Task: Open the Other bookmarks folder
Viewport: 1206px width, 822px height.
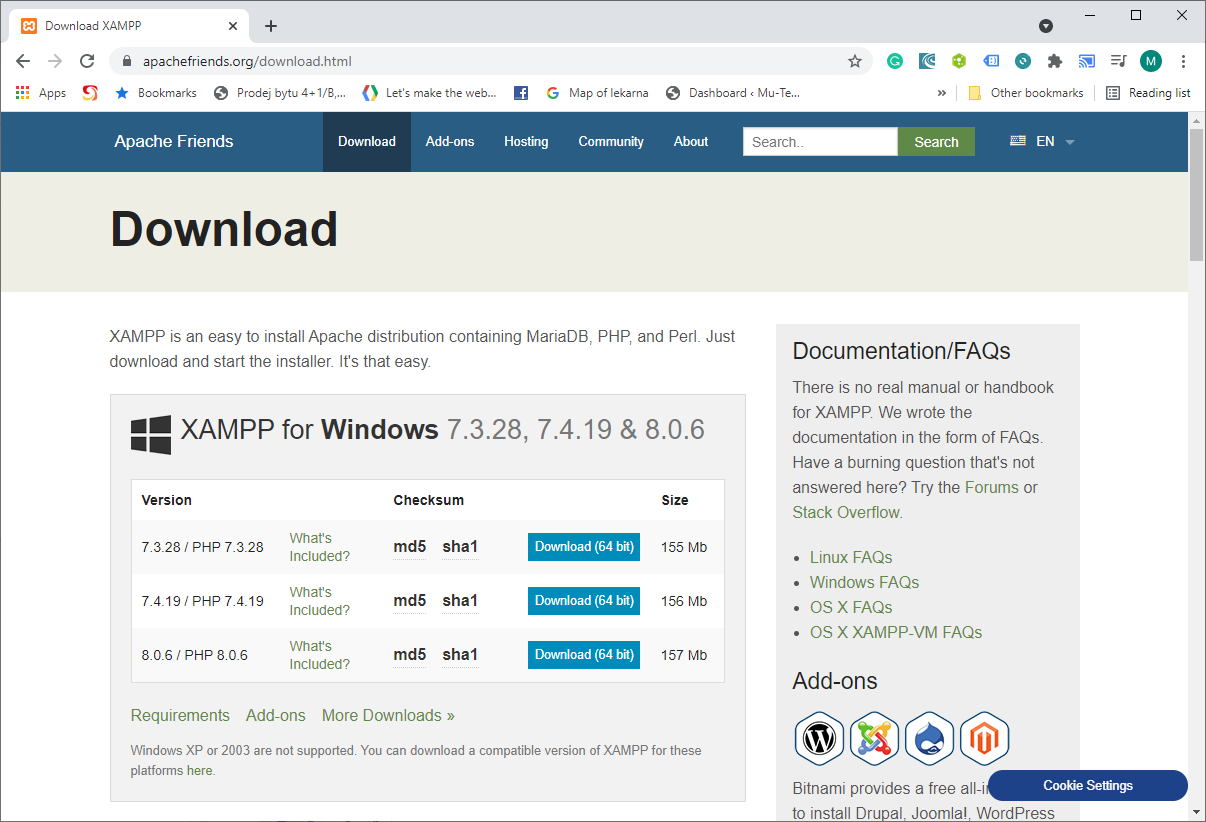Action: click(x=1025, y=93)
